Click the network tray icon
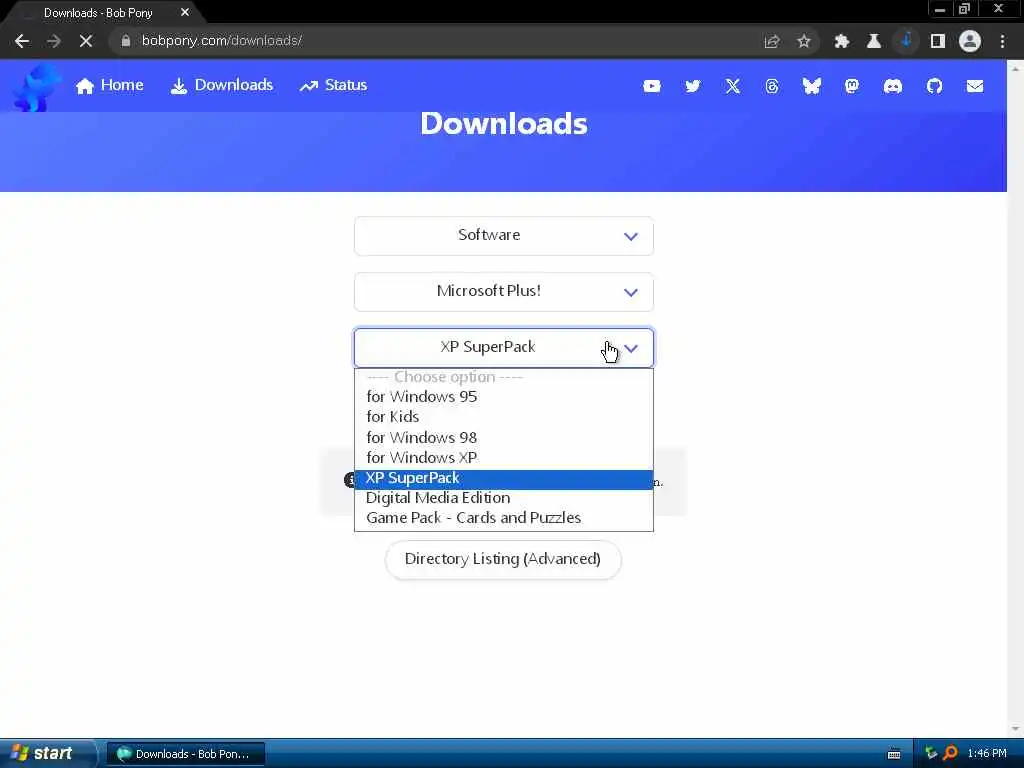Image resolution: width=1024 pixels, height=768 pixels. pyautogui.click(x=931, y=754)
